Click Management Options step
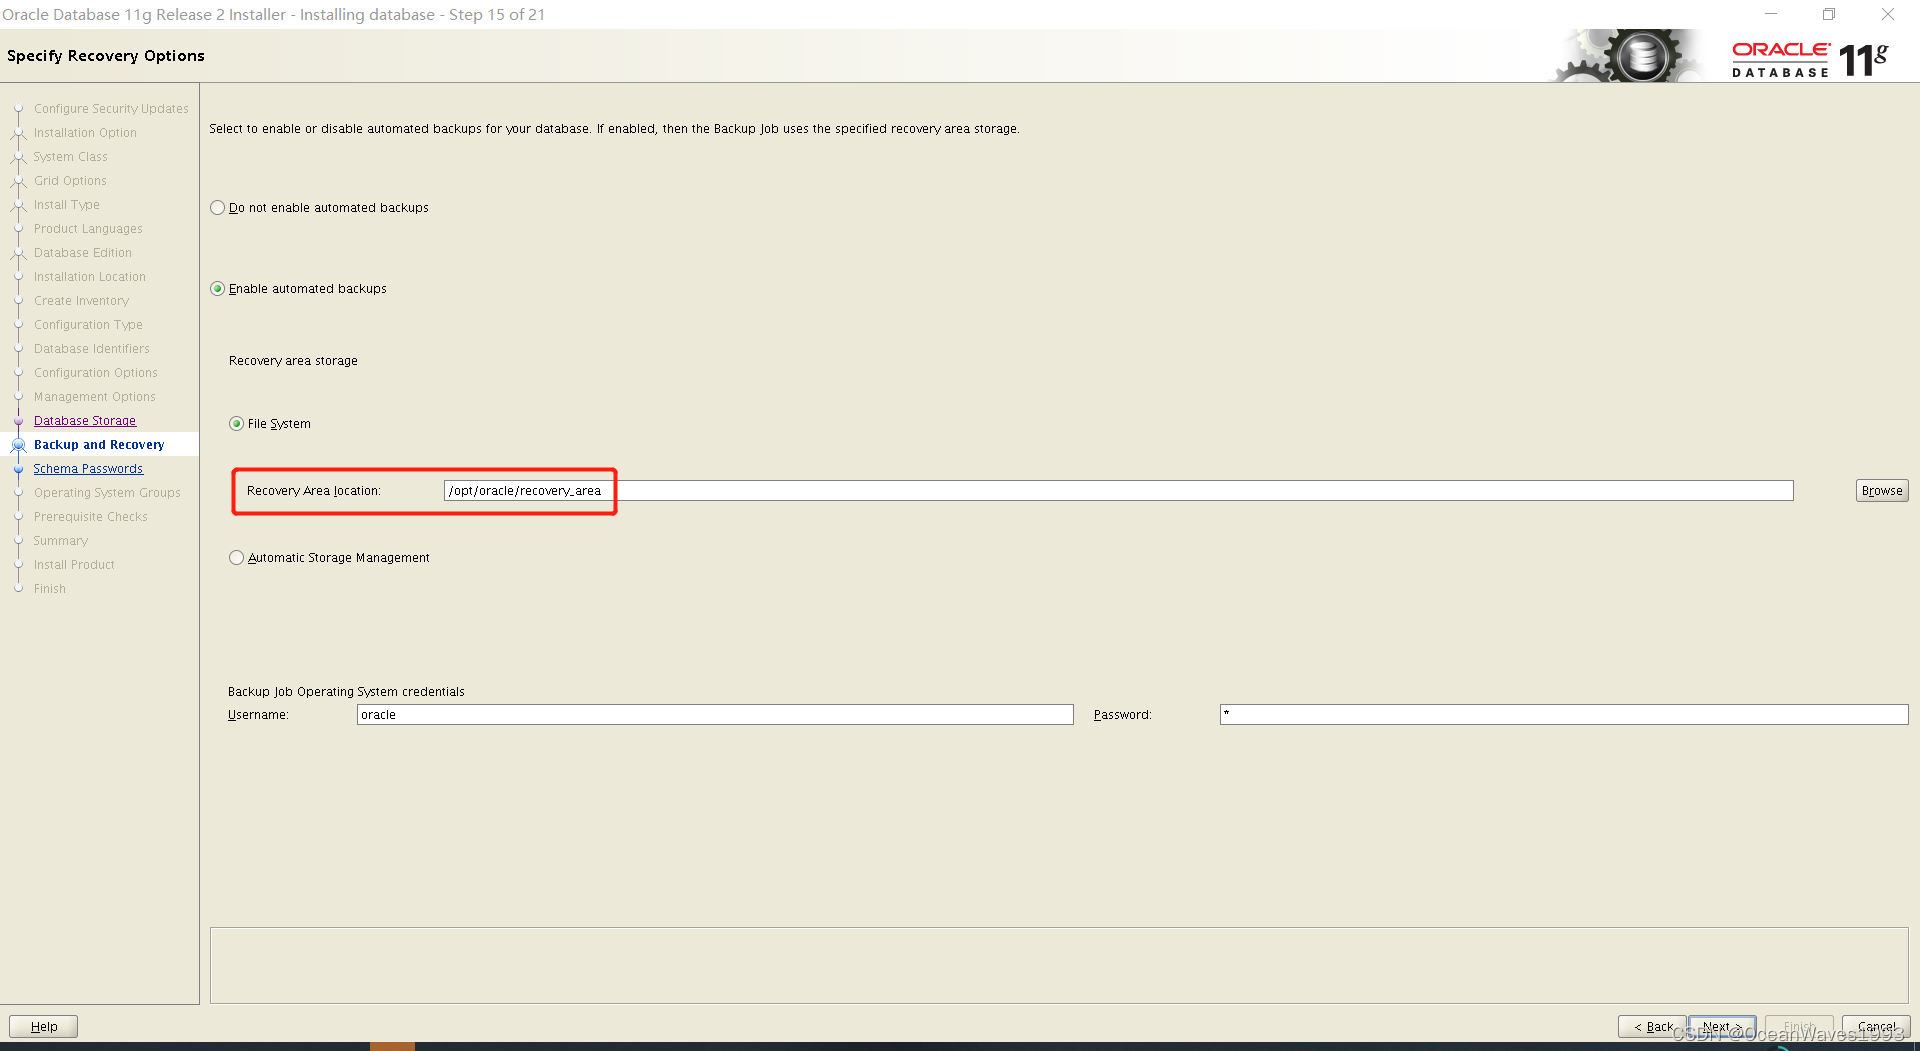The height and width of the screenshot is (1051, 1920). coord(95,397)
